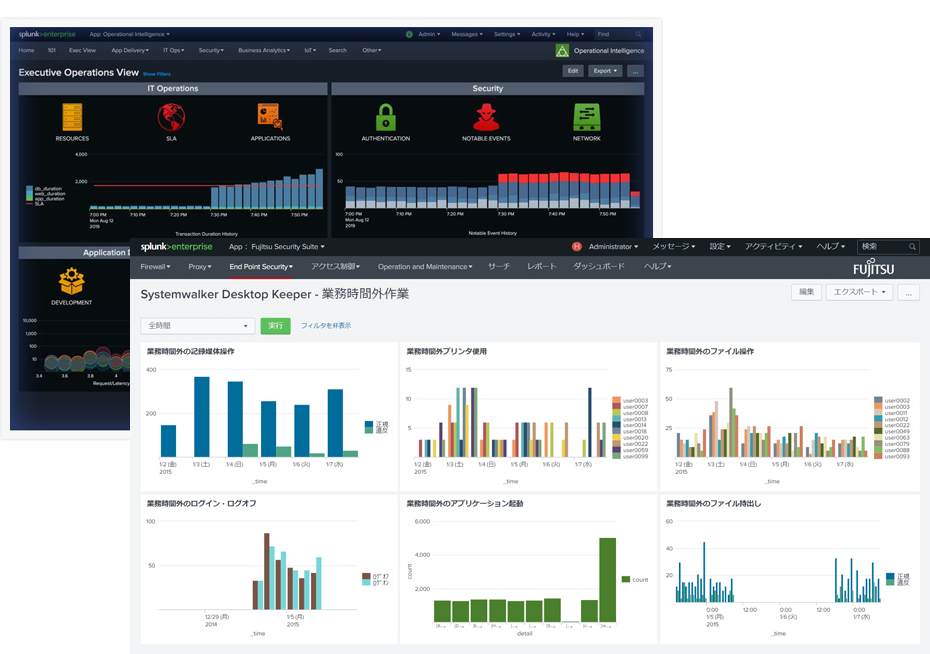Click the yellow Development gear icon
This screenshot has height=654, width=930.
coord(71,281)
